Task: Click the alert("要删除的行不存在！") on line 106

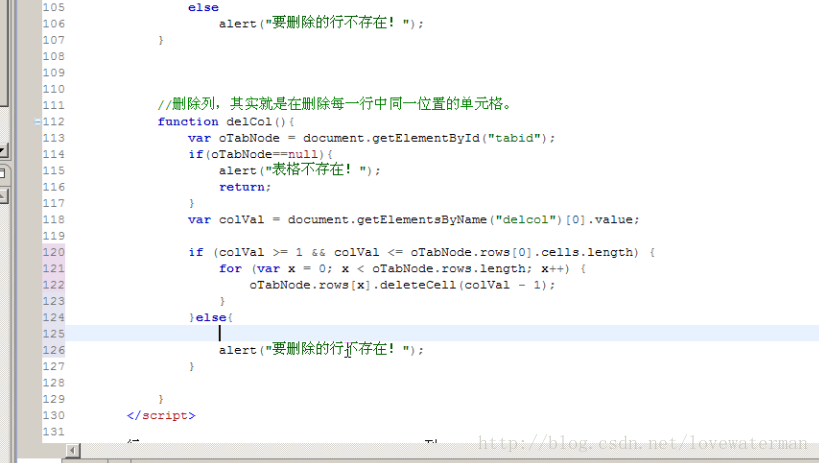Action: click(x=321, y=23)
